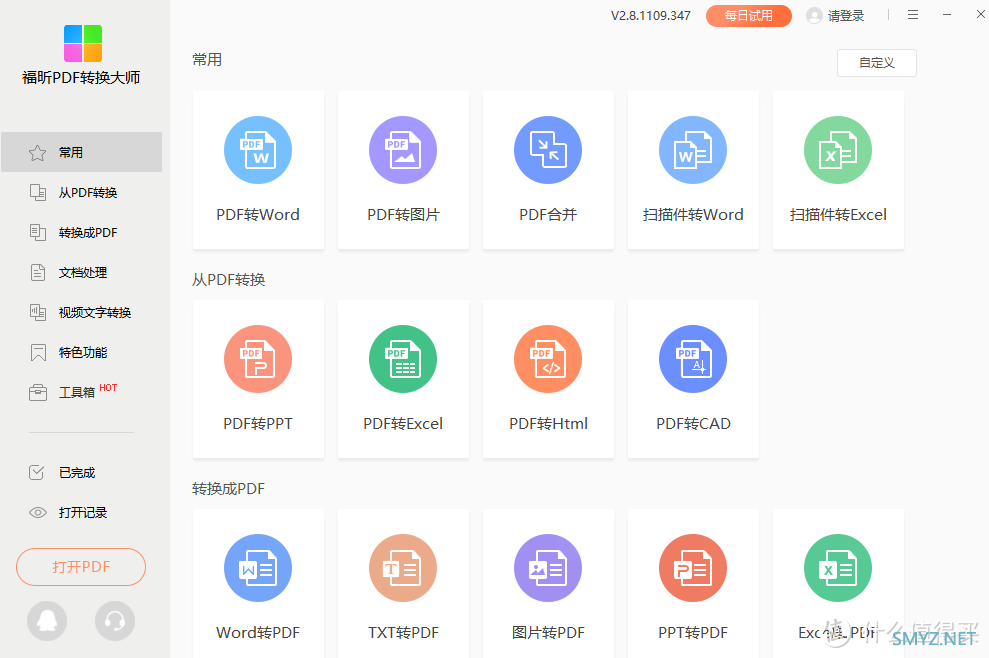Open the 特色功能 sidebar tab
This screenshot has width=989, height=658.
[x=81, y=352]
